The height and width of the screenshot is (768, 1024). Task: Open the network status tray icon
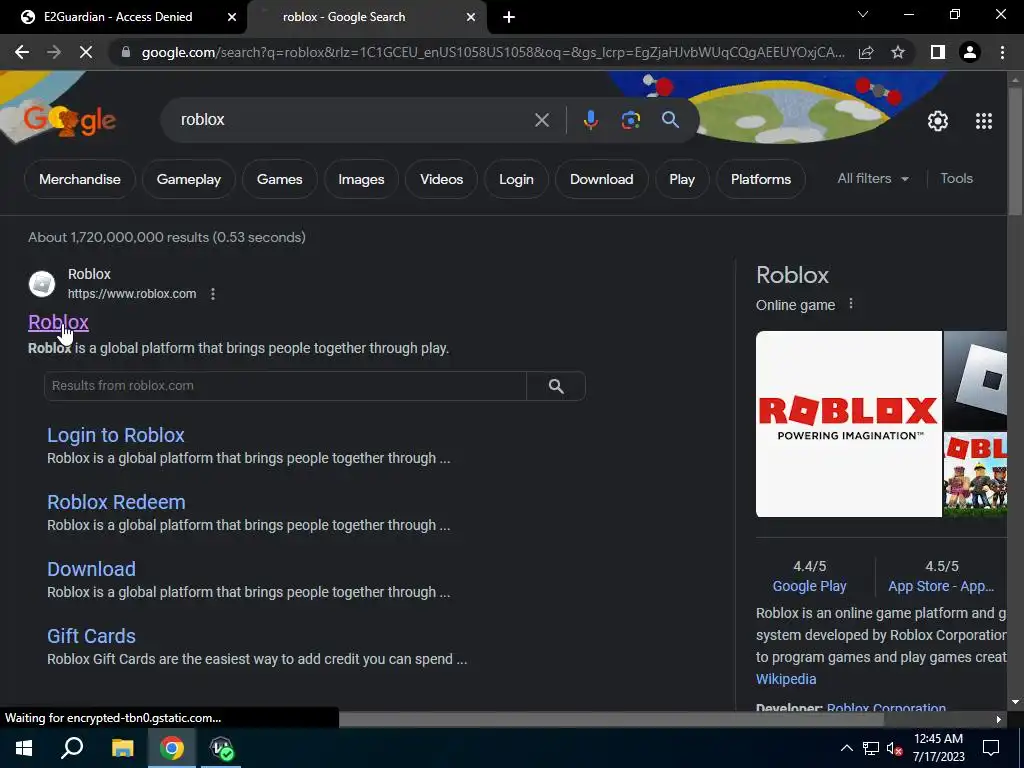871,748
